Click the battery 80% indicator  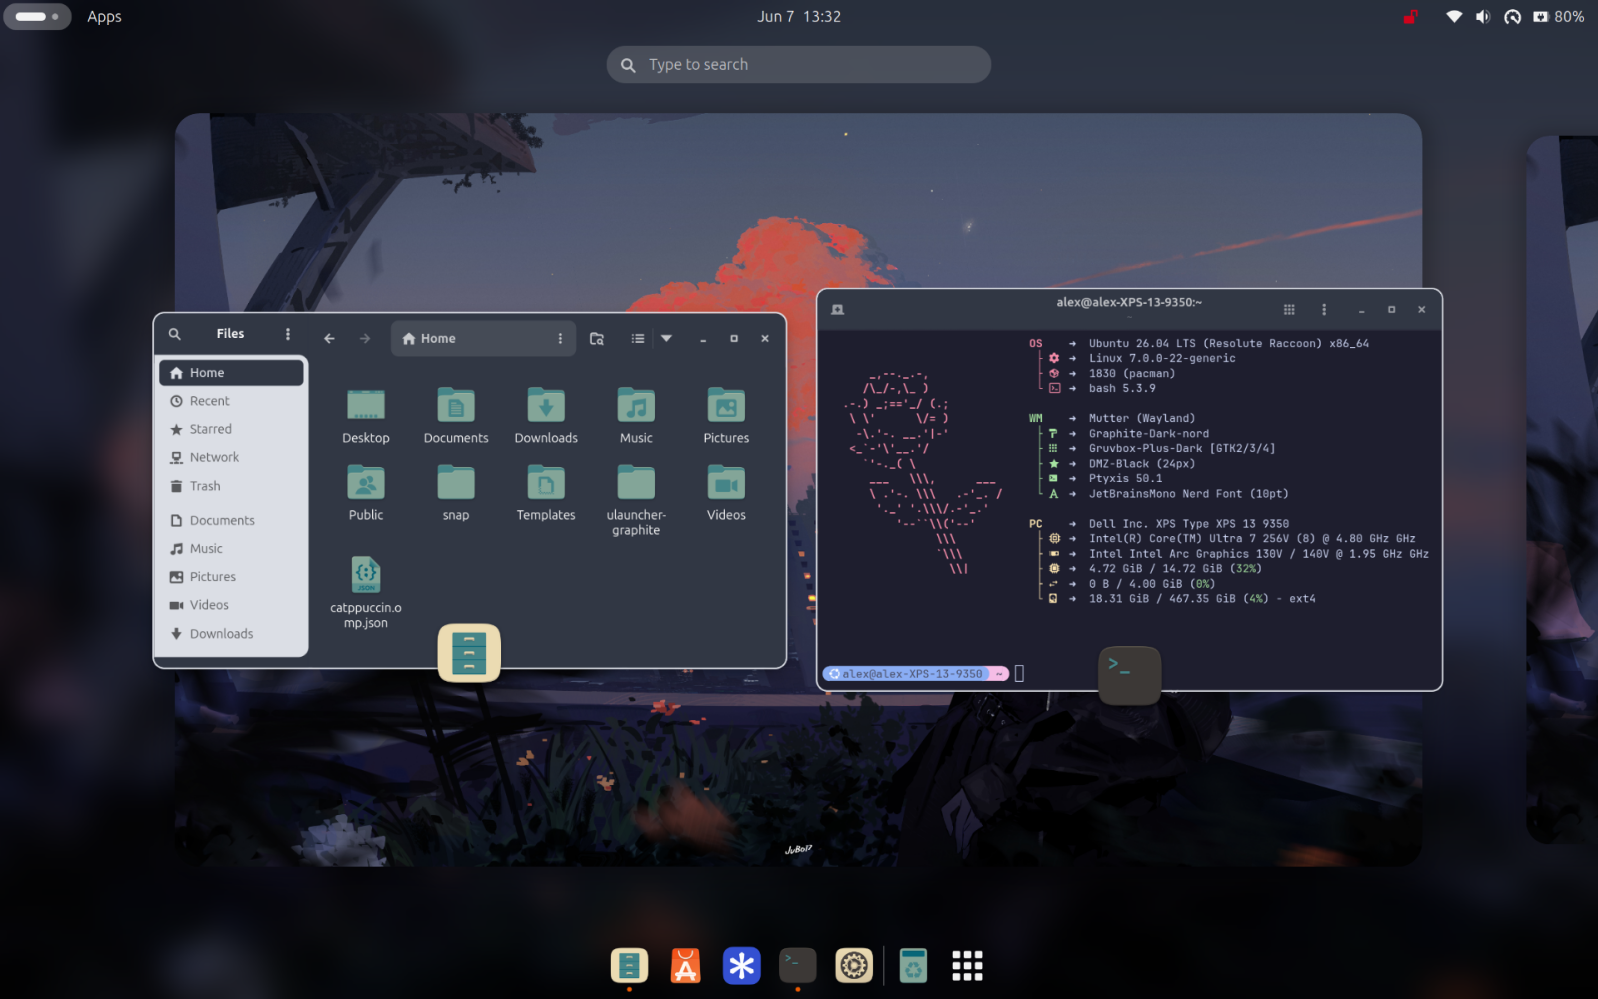[x=1559, y=17]
